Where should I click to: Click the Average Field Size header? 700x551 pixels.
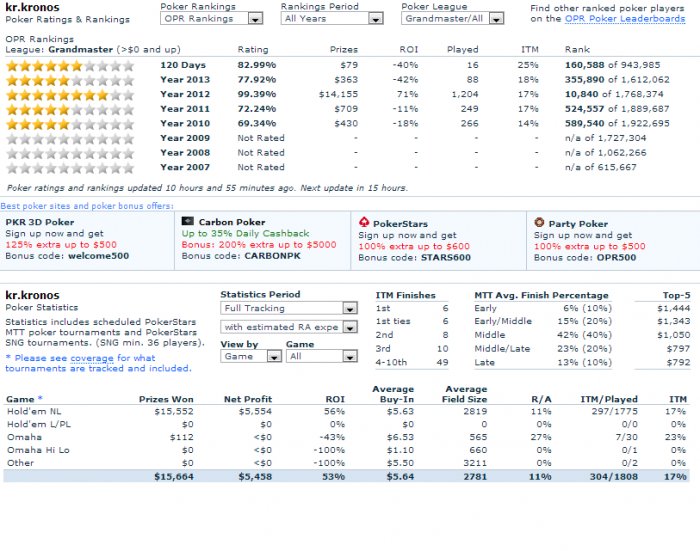[464, 394]
